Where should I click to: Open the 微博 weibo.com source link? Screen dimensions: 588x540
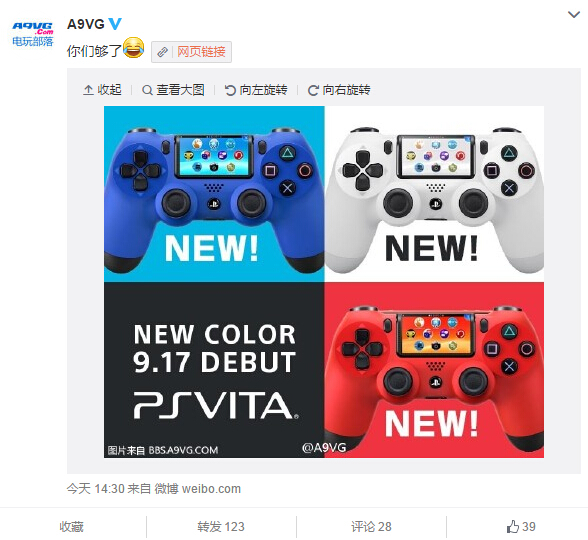pos(198,489)
